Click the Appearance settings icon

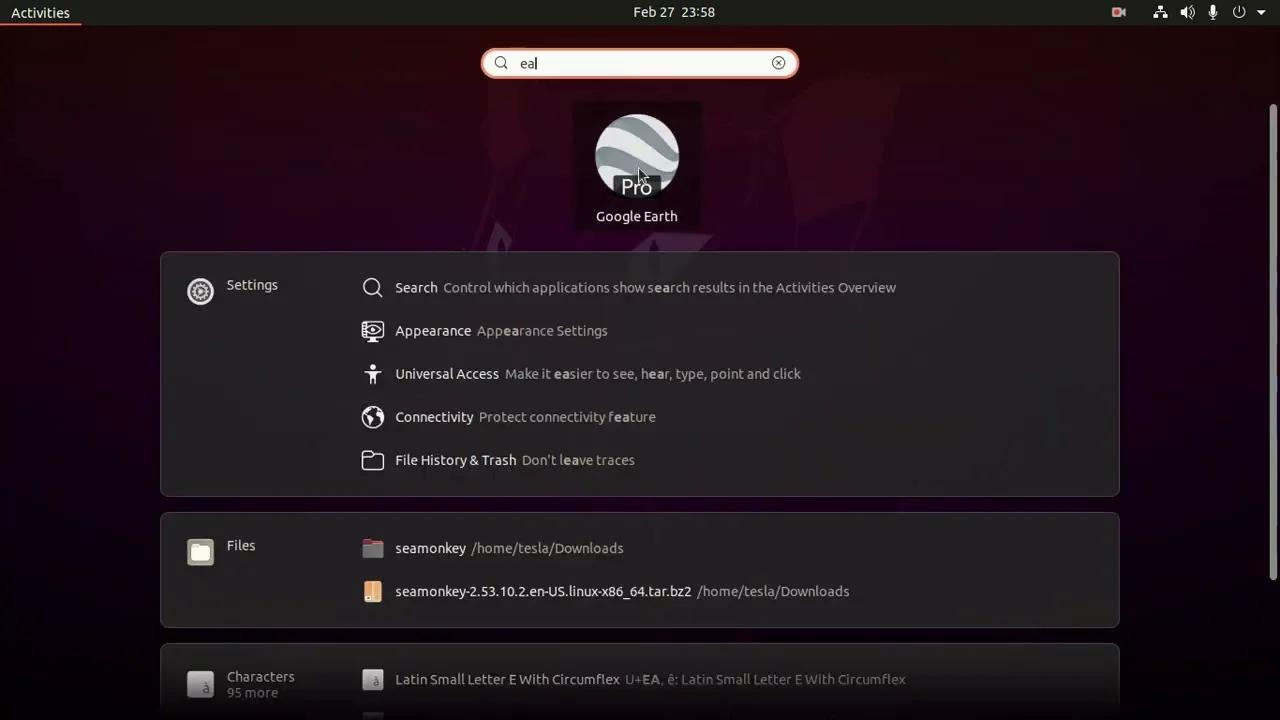tap(373, 331)
